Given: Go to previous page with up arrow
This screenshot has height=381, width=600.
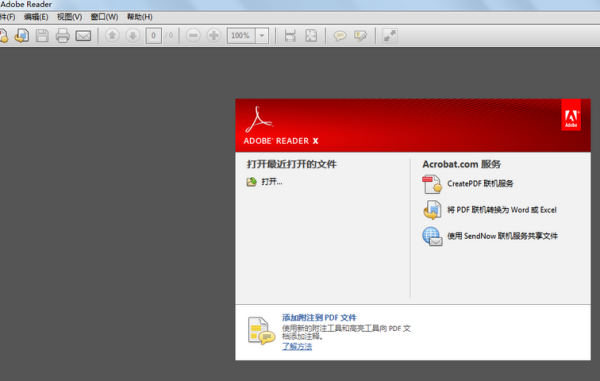Looking at the screenshot, I should click(112, 36).
